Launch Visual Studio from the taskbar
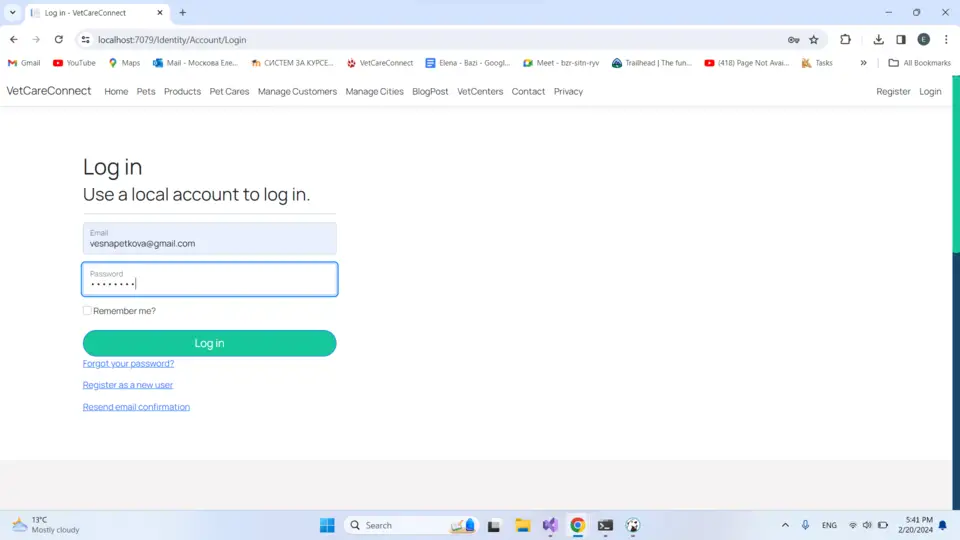960x540 pixels. 550,525
